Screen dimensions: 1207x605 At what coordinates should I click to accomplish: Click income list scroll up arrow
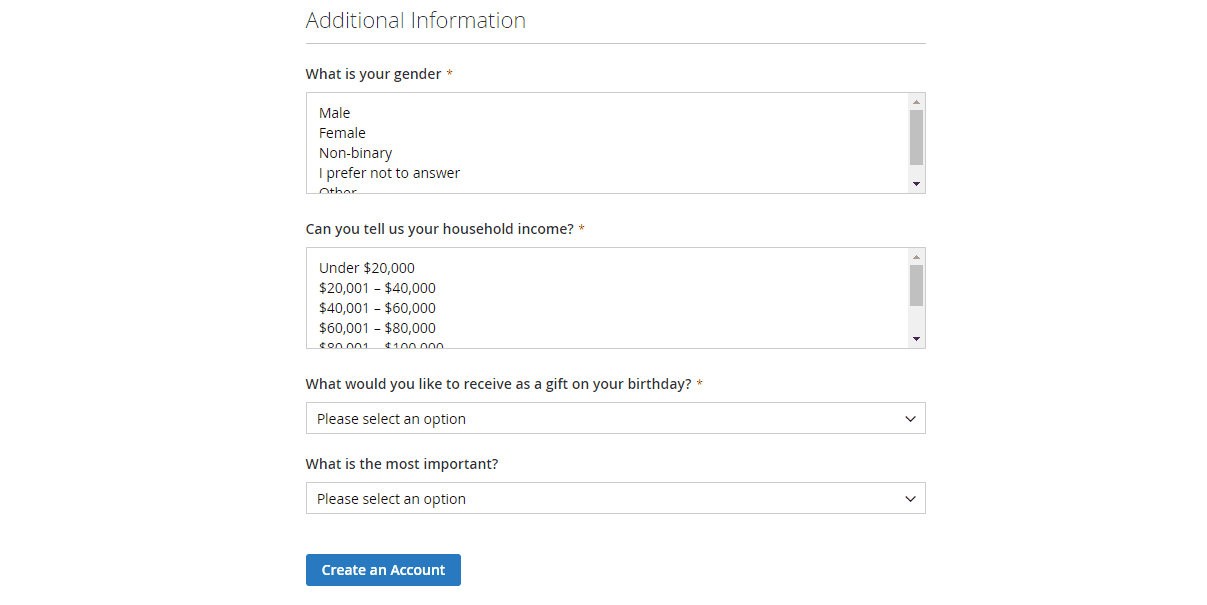pyautogui.click(x=916, y=256)
